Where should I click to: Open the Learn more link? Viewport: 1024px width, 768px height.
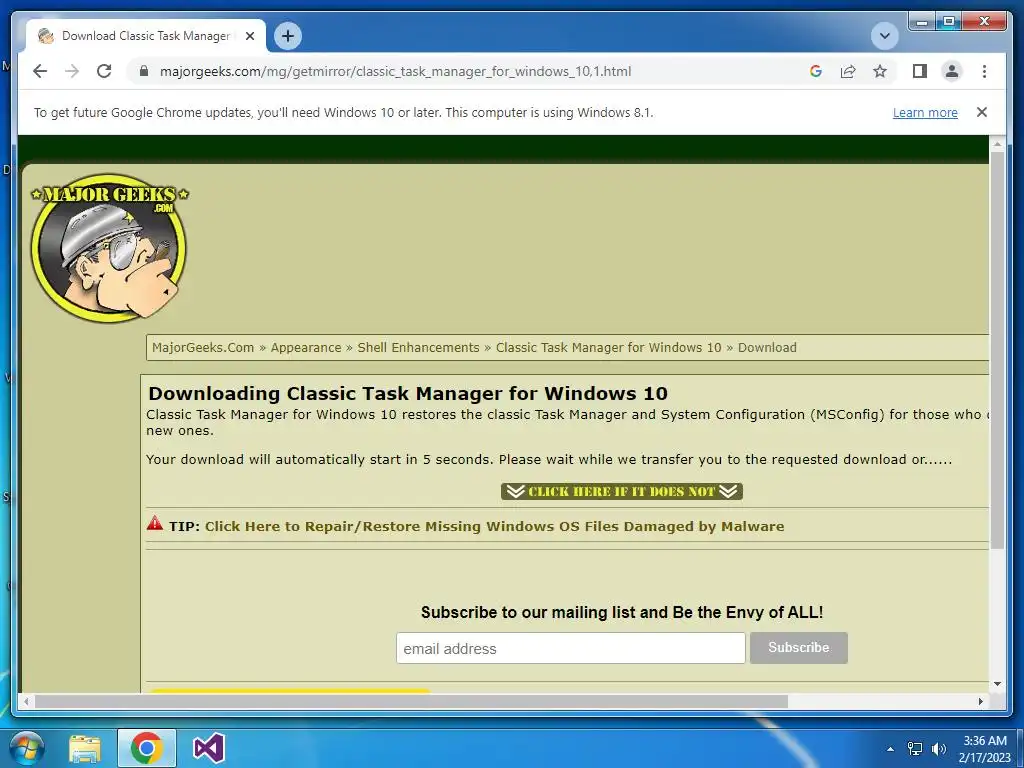click(925, 112)
